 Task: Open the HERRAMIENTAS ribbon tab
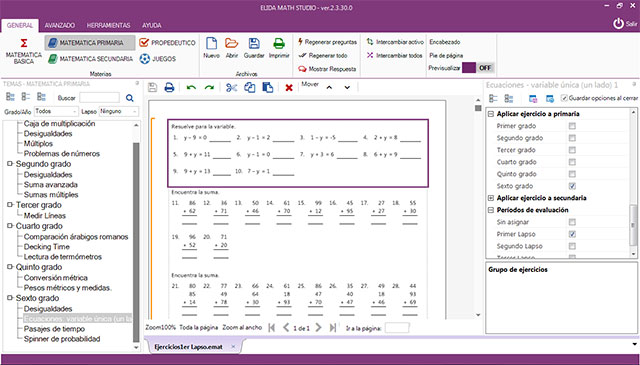pyautogui.click(x=108, y=25)
